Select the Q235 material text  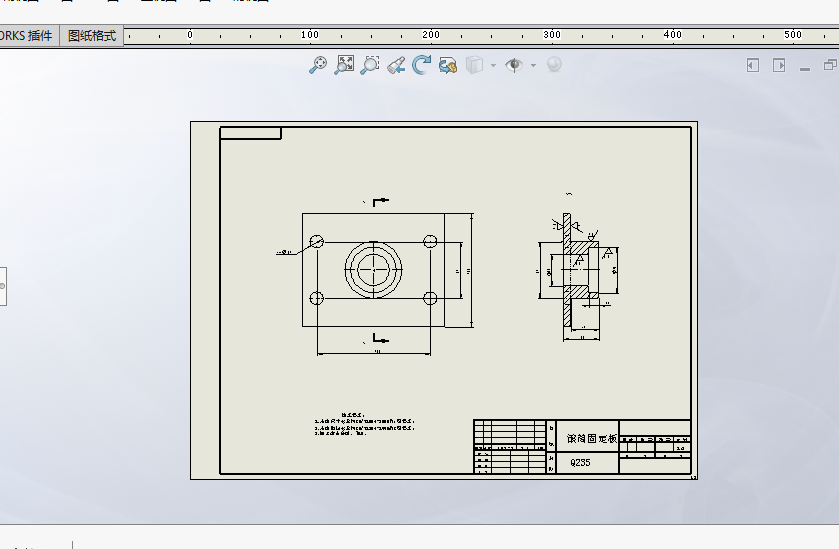tap(580, 462)
